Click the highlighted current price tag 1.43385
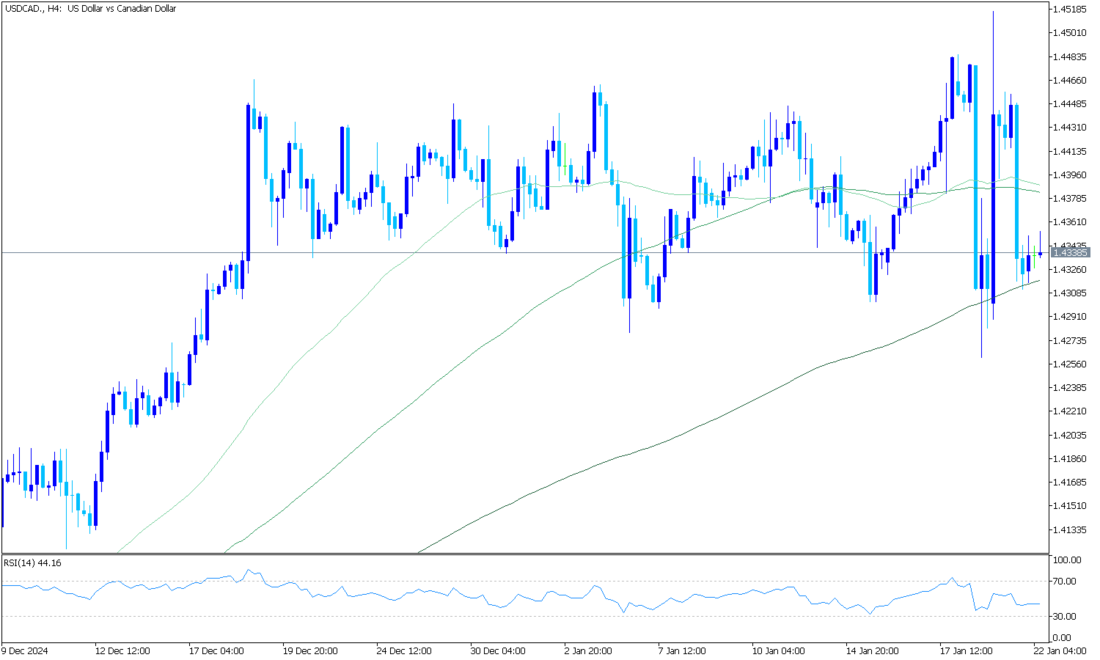The height and width of the screenshot is (660, 1100). (1071, 252)
